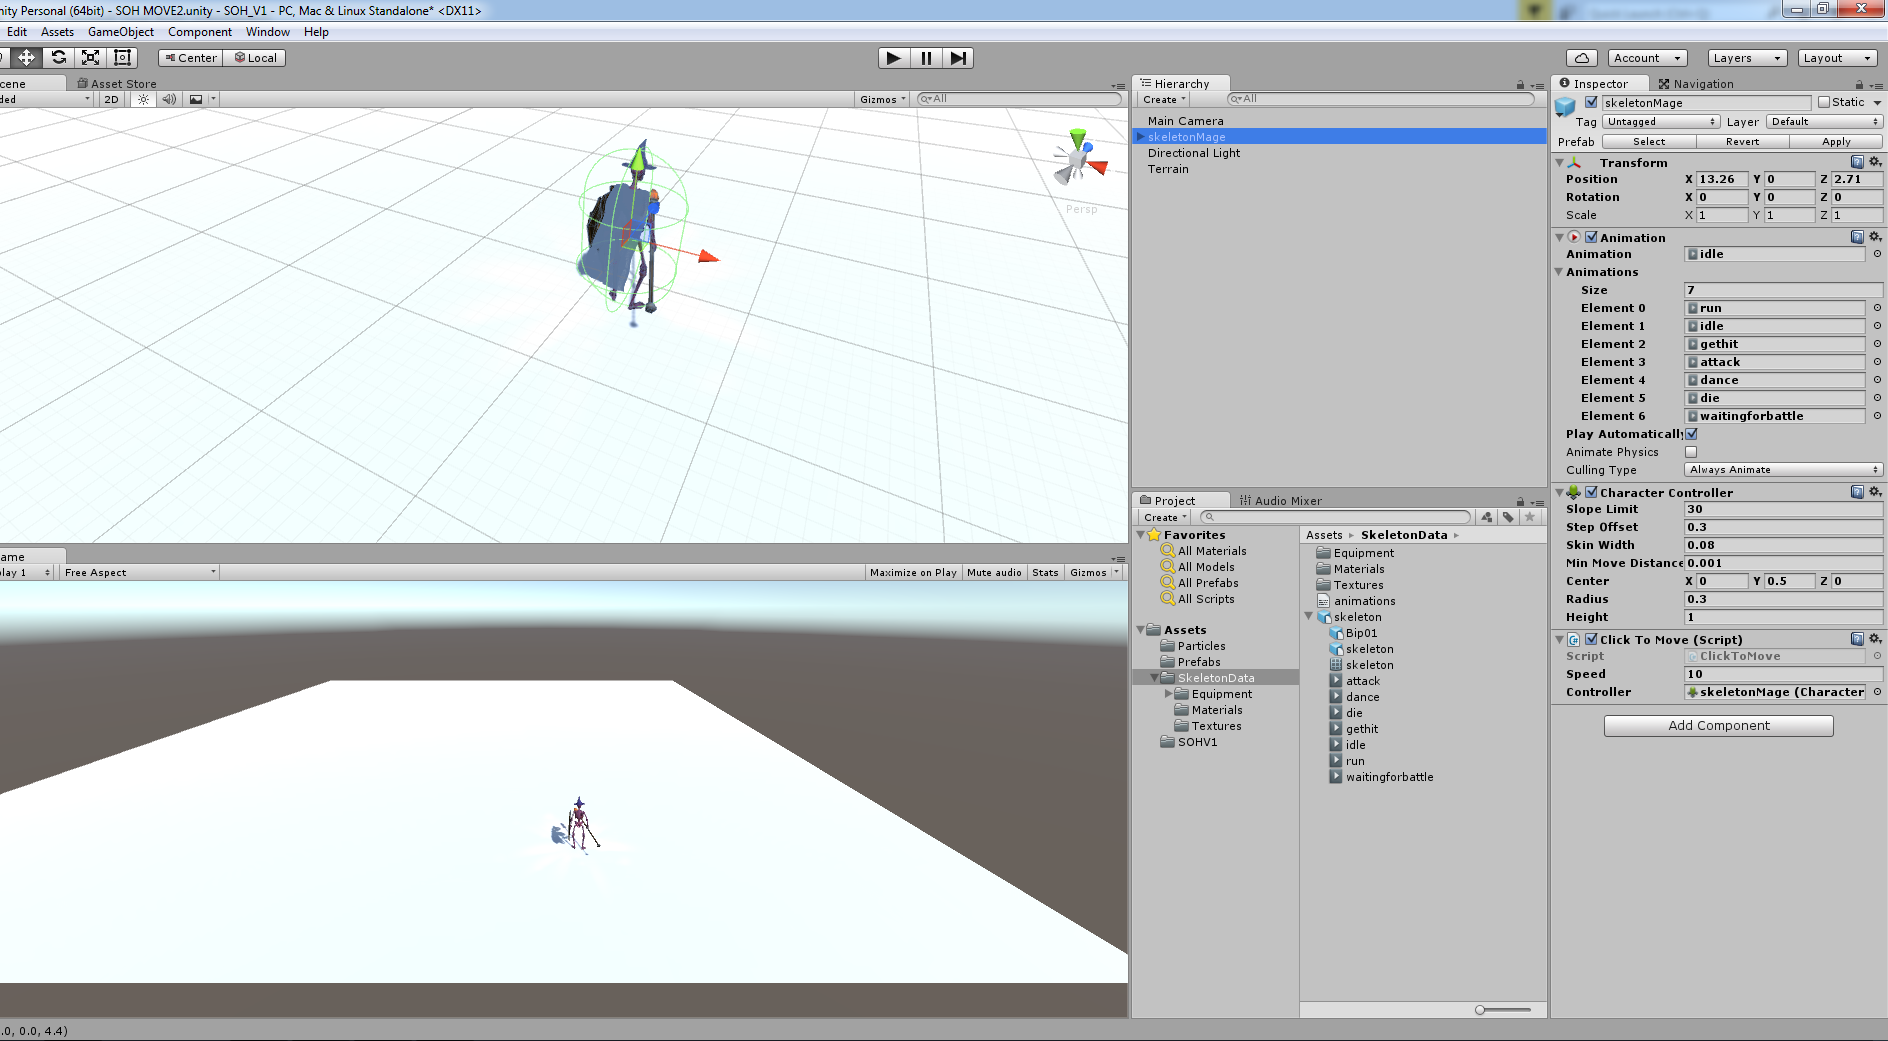Open the Layer dropdown Default
Viewport: 1888px width, 1041px height.
(x=1825, y=122)
